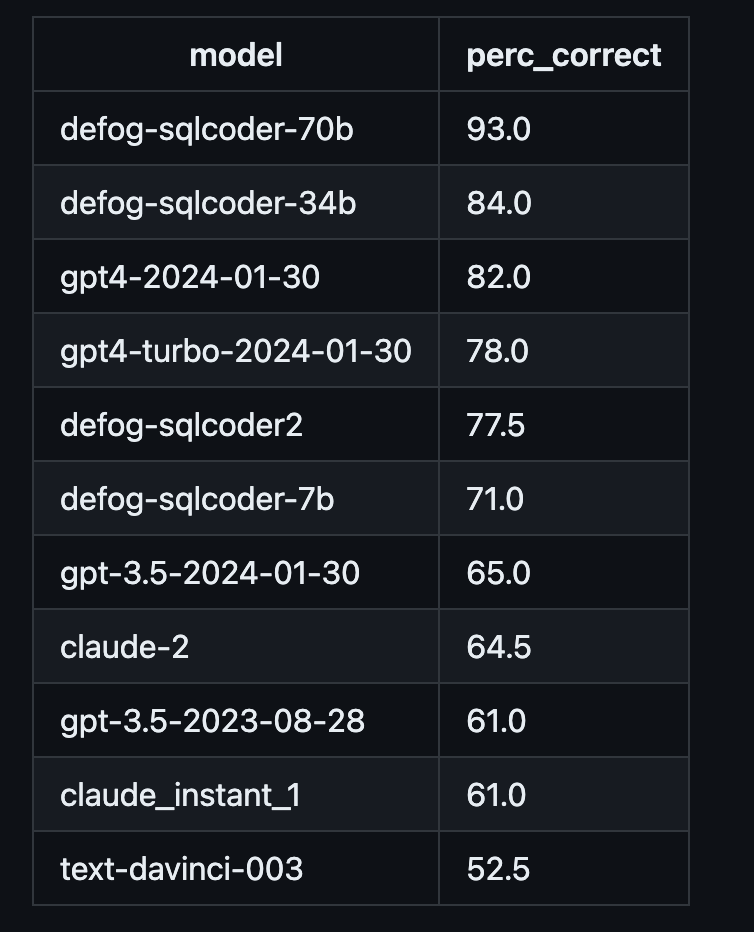
Task: Select the gpt-3.5-2024-01-30 model cell
Action: 210,573
